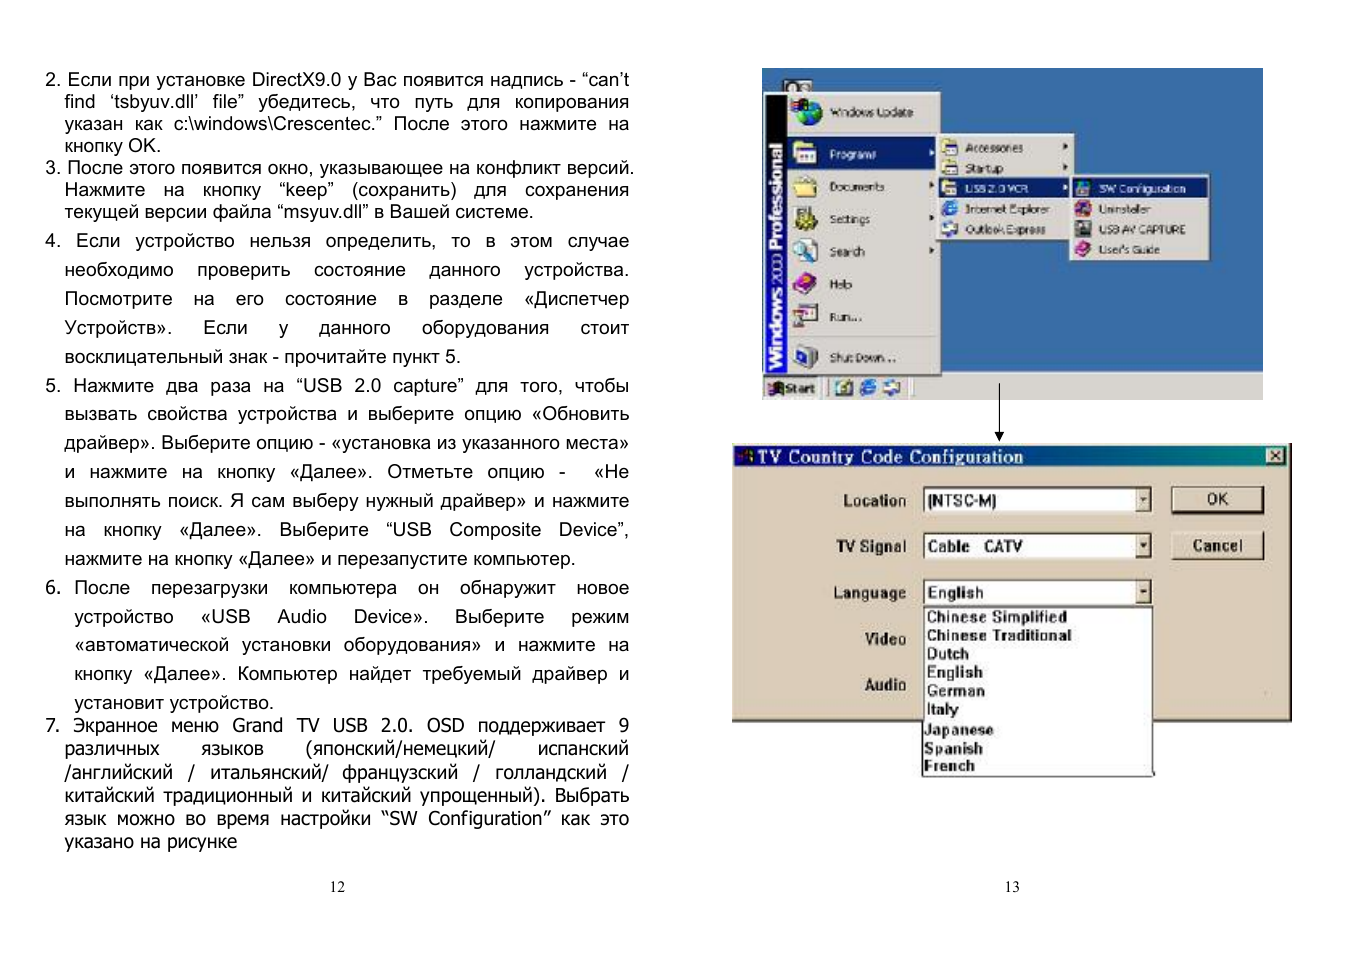This screenshot has width=1351, height=954.
Task: Open the Location dropdown arrow
Action: (1143, 500)
